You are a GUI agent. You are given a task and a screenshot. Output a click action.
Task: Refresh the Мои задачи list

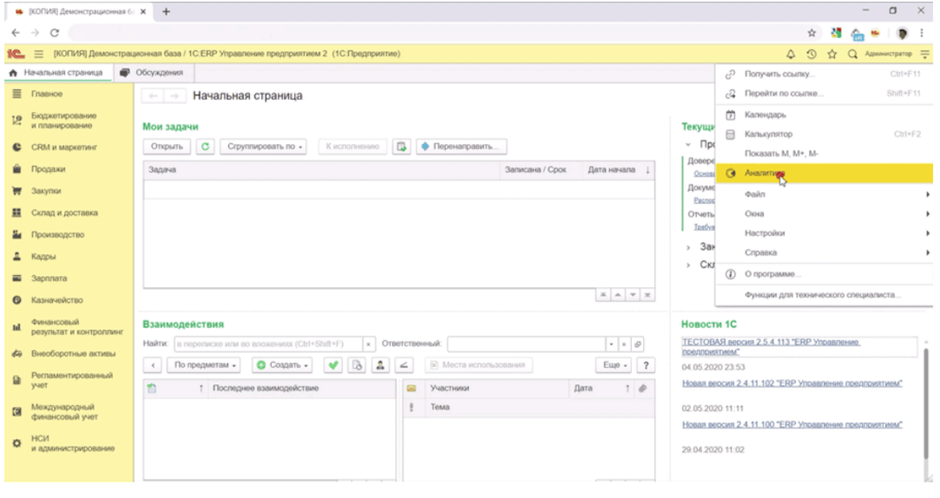click(205, 146)
